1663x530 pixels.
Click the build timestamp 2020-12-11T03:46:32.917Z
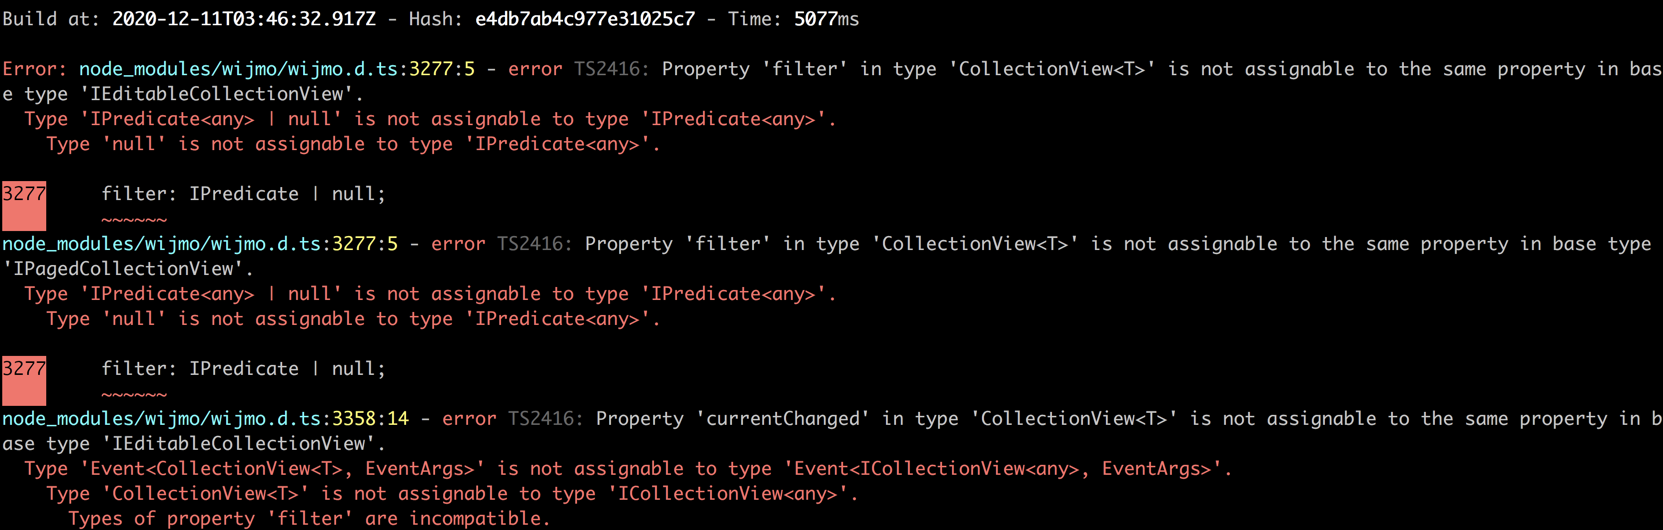click(x=244, y=19)
